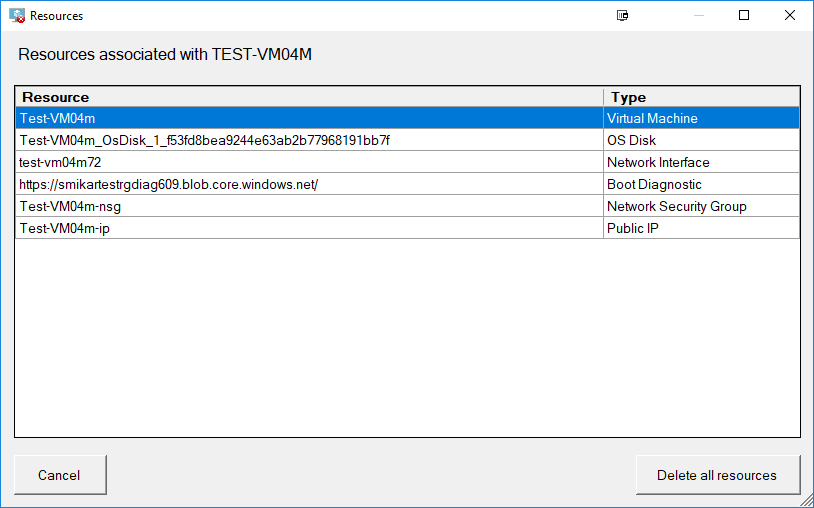
Task: Click the Boot Diagnostic type cell
Action: click(702, 184)
